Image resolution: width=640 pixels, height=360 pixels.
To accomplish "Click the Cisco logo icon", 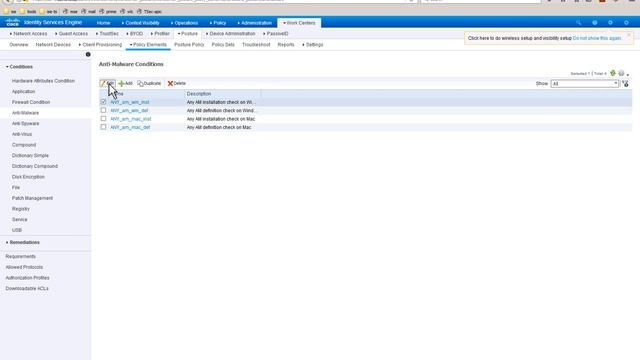I will tap(13, 22).
